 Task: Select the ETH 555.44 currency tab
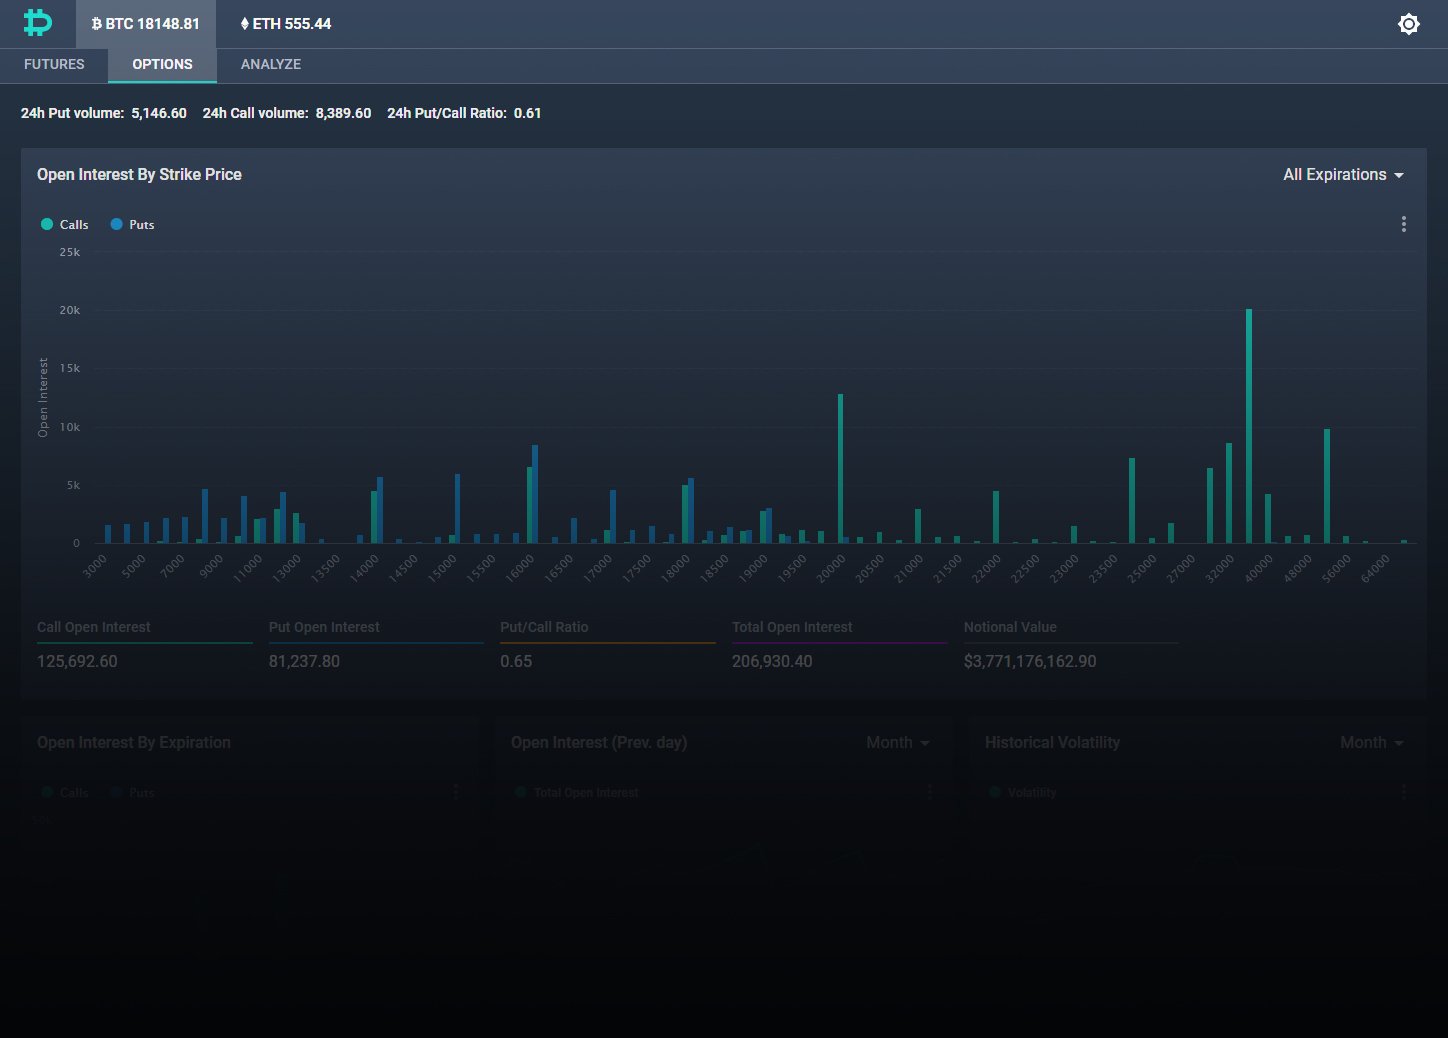[286, 24]
